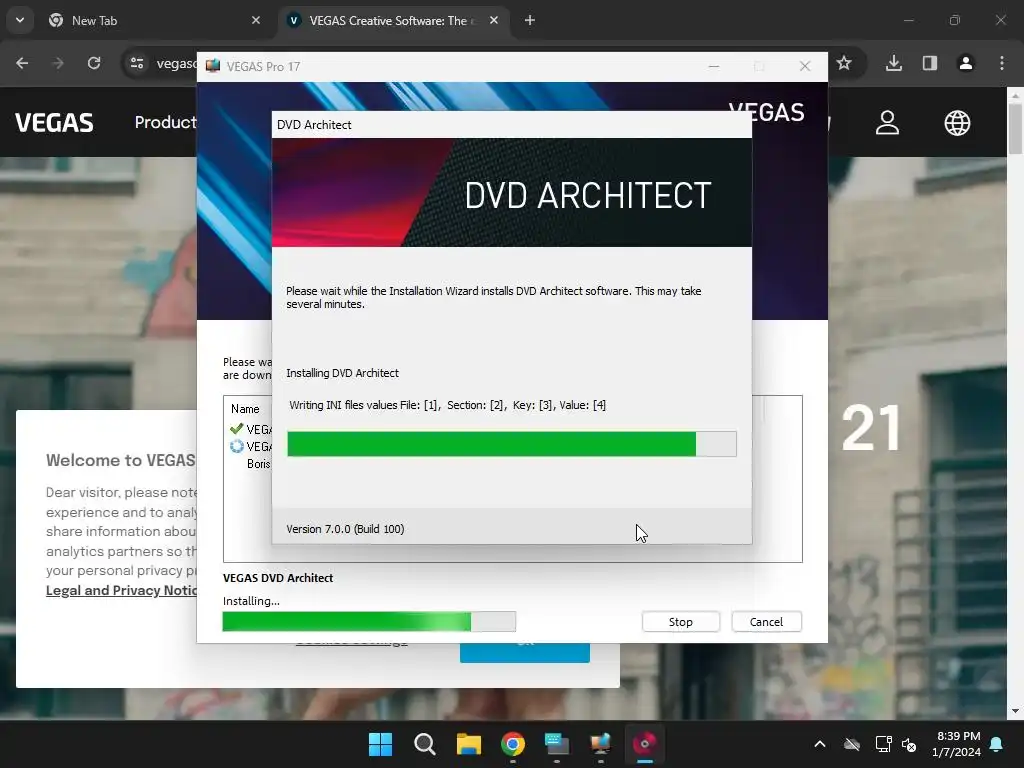1024x768 pixels.
Task: Minimize the Chrome browser window
Action: (x=908, y=20)
